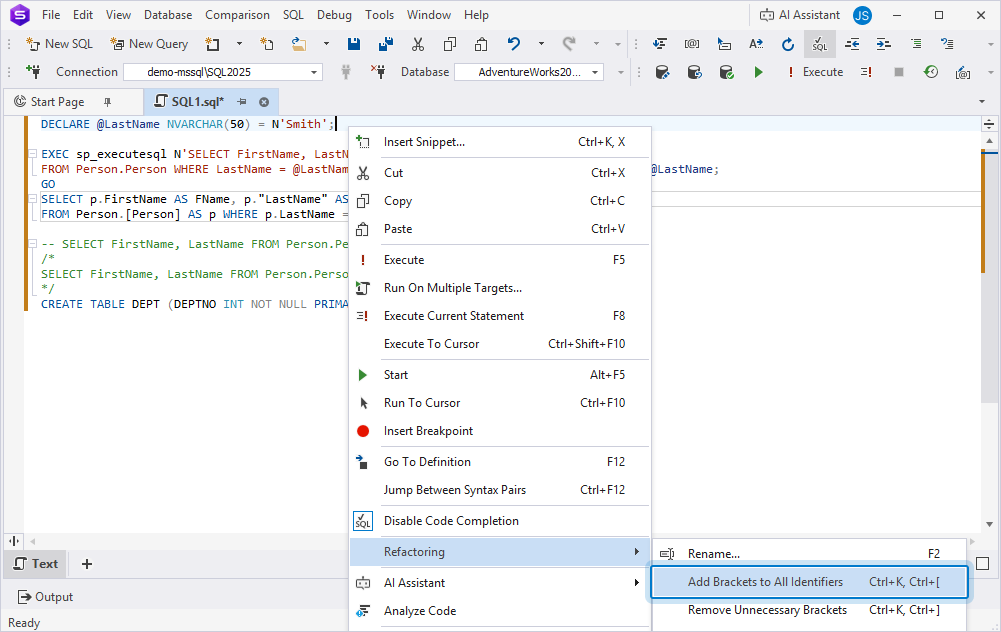Select Copy in the context menu
Screen dimensions: 1001x632
(500, 200)
